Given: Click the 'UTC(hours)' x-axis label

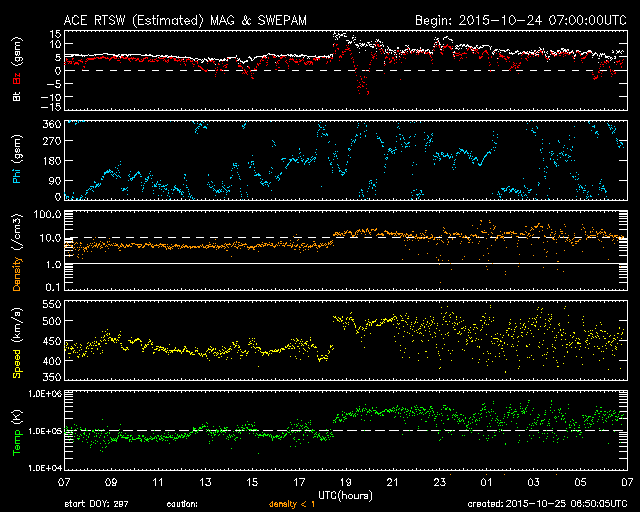Looking at the screenshot, I should 345,496.
